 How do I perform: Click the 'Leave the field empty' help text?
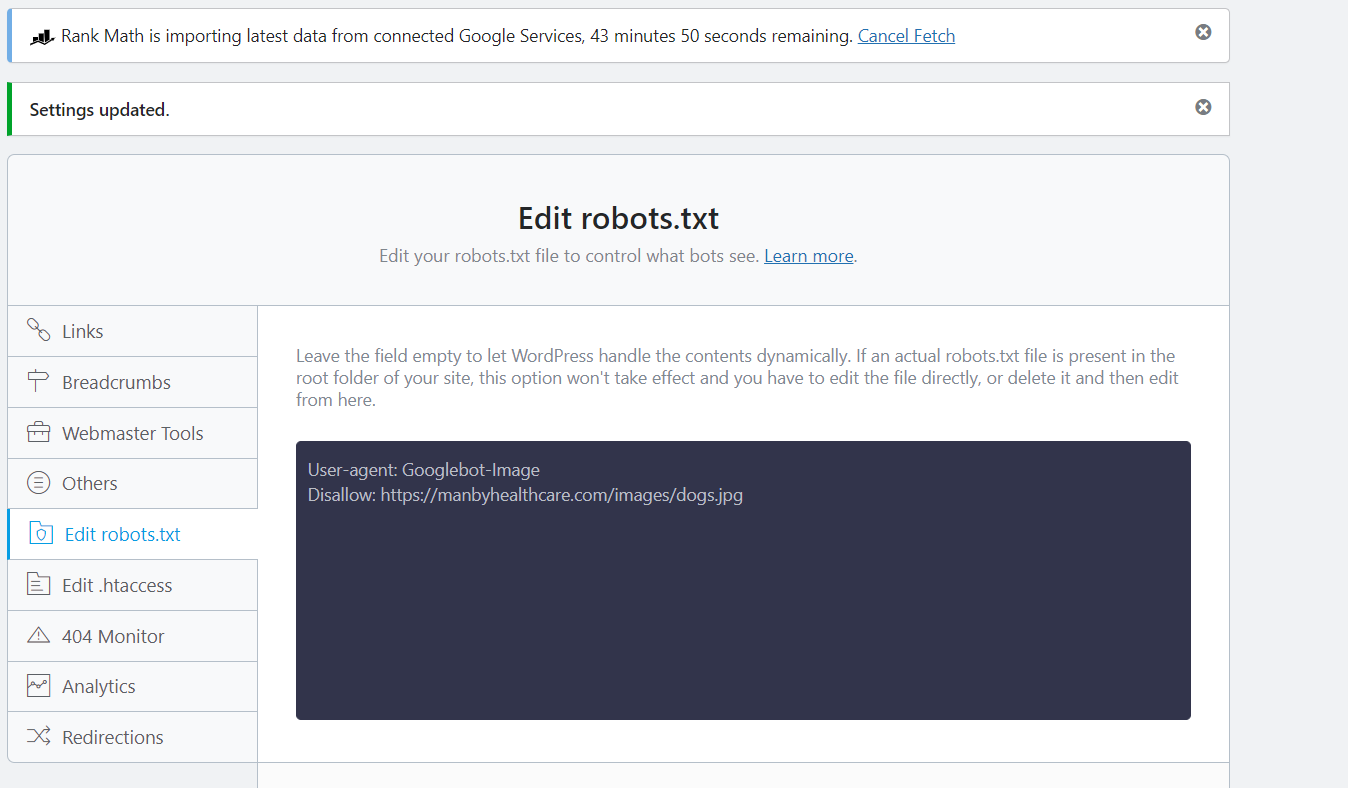click(x=737, y=378)
